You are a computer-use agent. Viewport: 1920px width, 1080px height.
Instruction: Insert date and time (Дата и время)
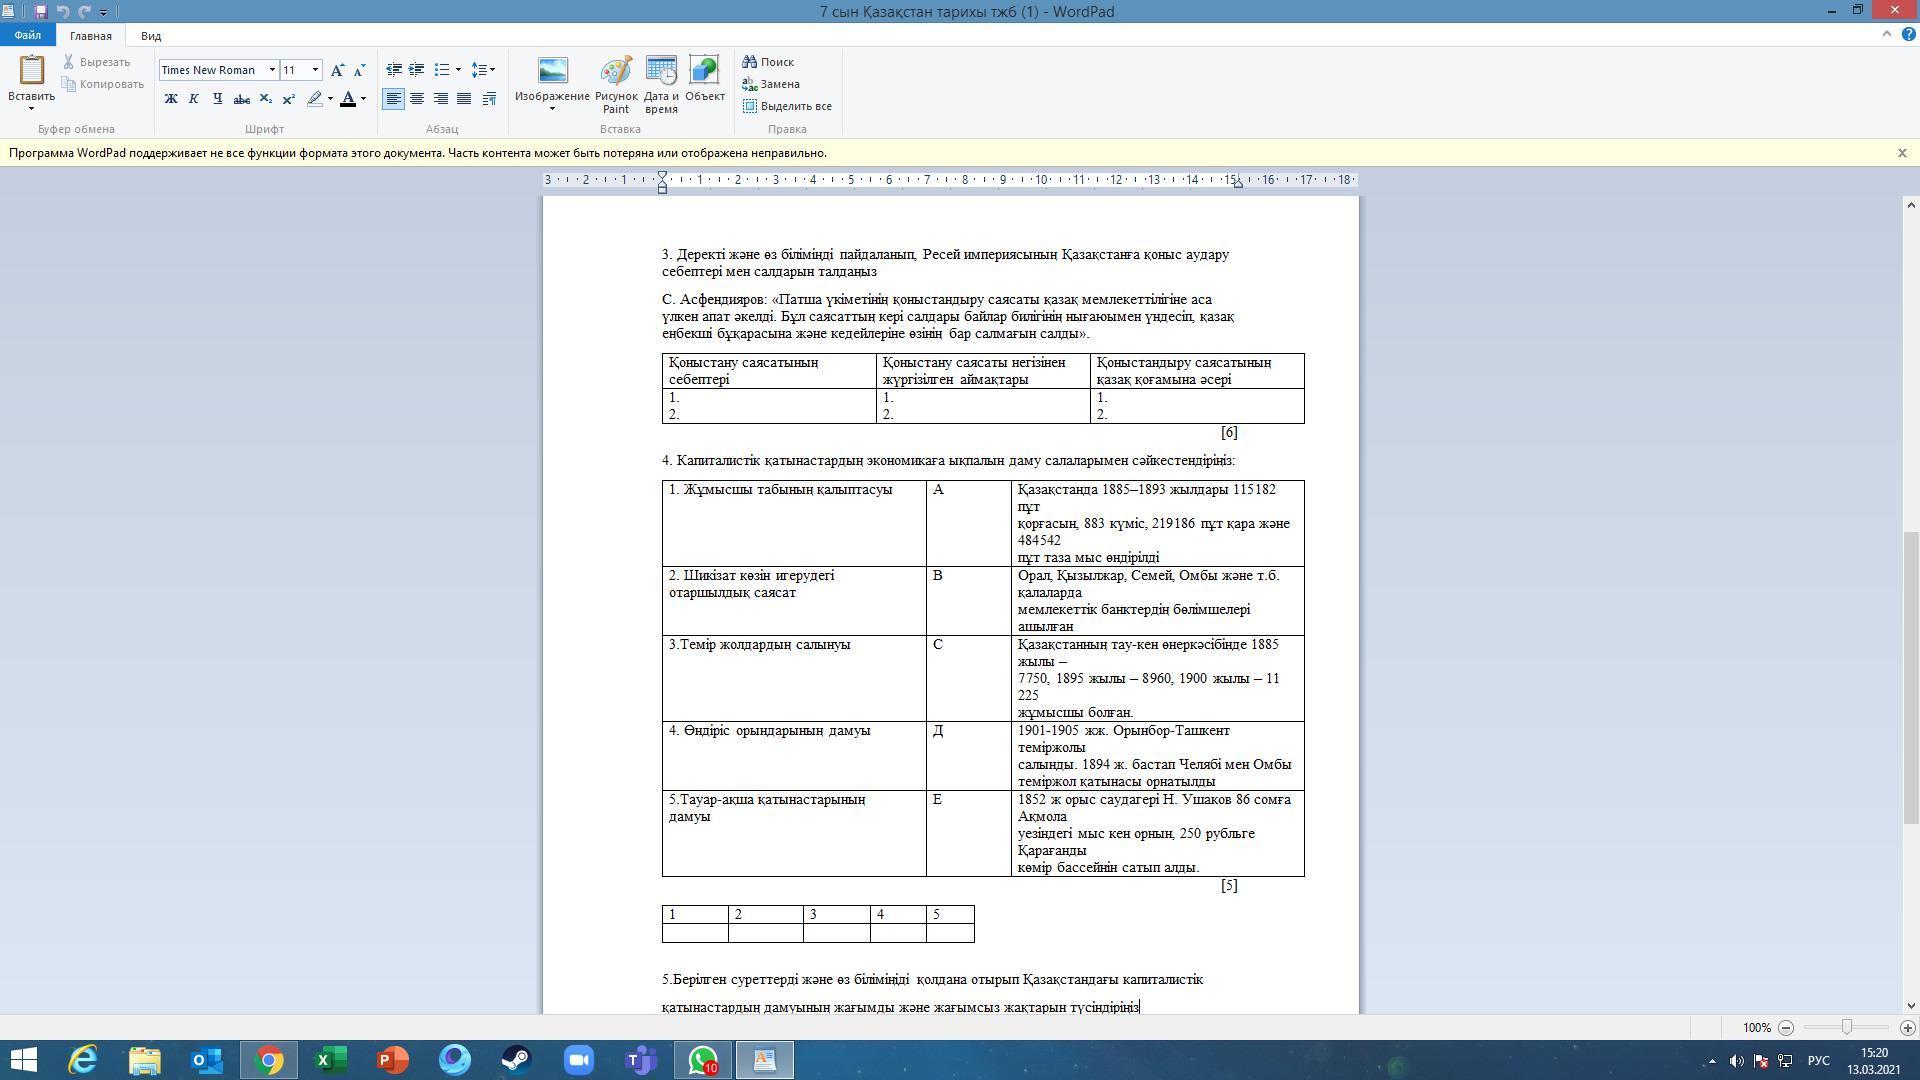661,84
